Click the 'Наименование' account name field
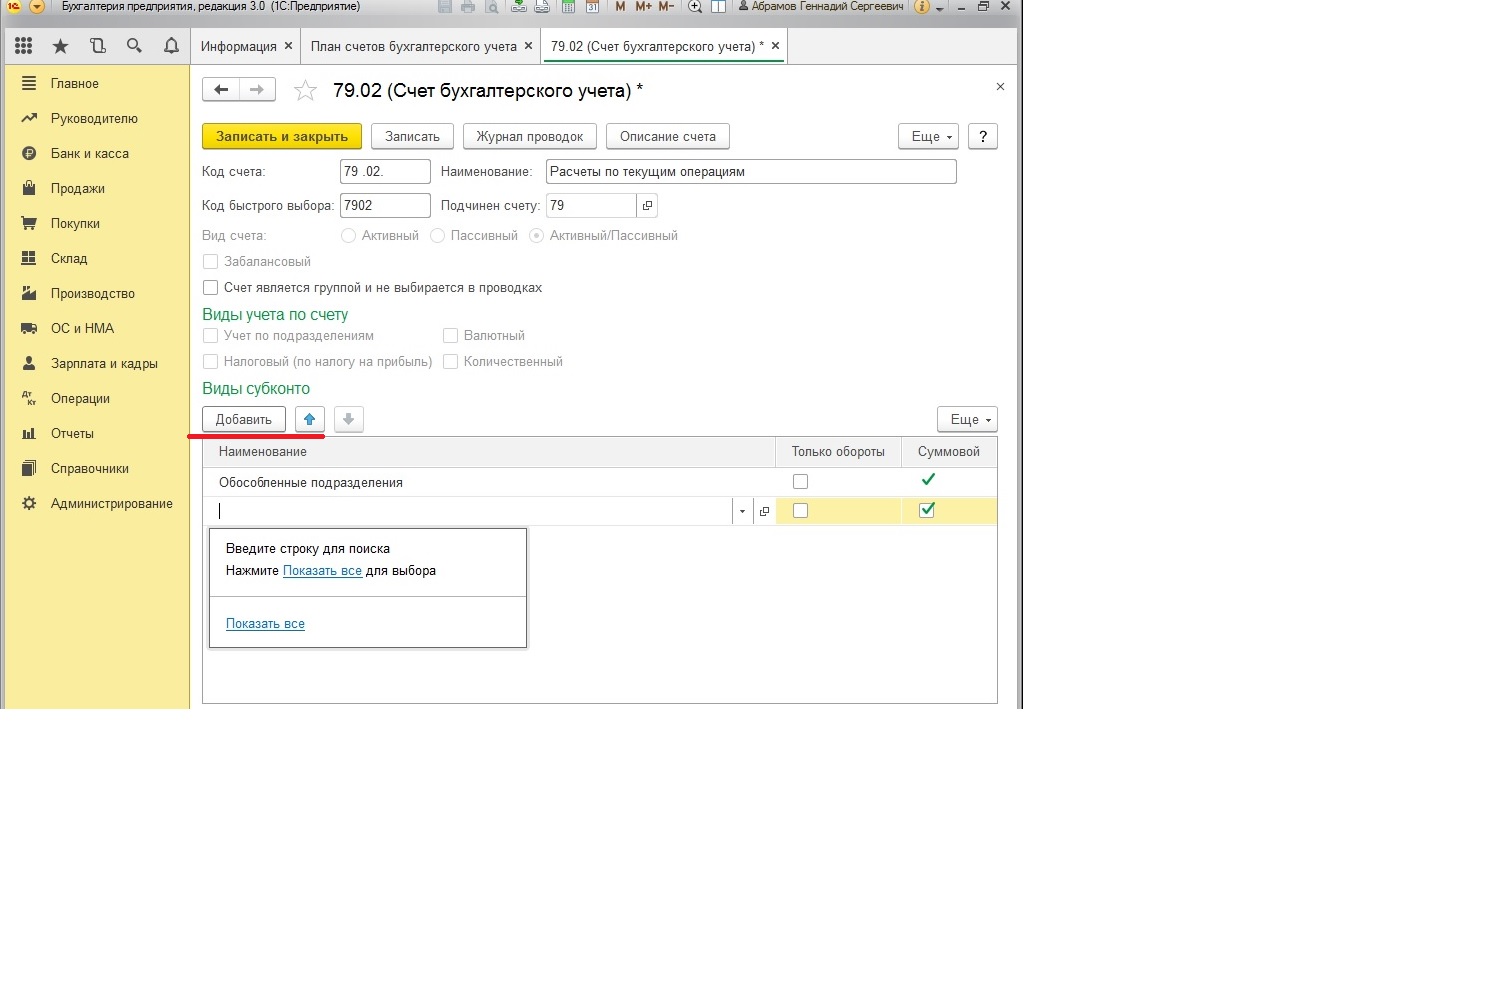Screen dimensions: 1502x1002 (x=750, y=172)
